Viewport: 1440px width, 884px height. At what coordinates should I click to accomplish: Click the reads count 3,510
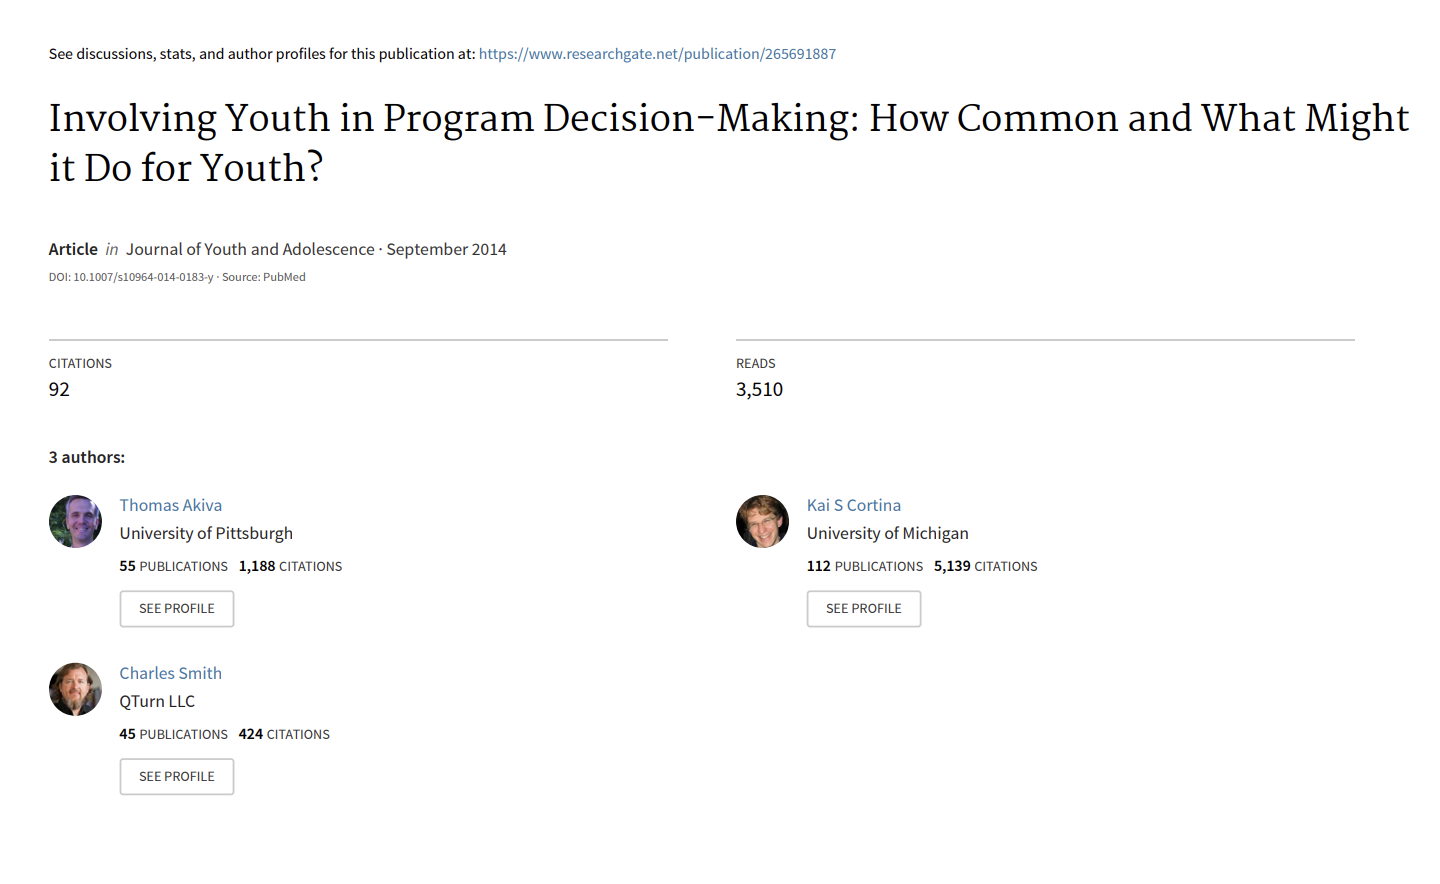click(759, 389)
